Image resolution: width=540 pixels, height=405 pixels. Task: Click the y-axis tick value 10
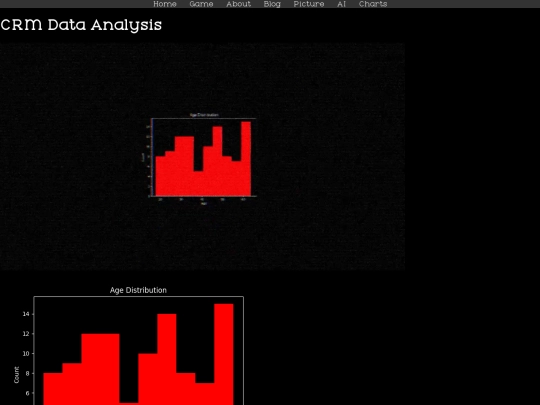(26, 354)
